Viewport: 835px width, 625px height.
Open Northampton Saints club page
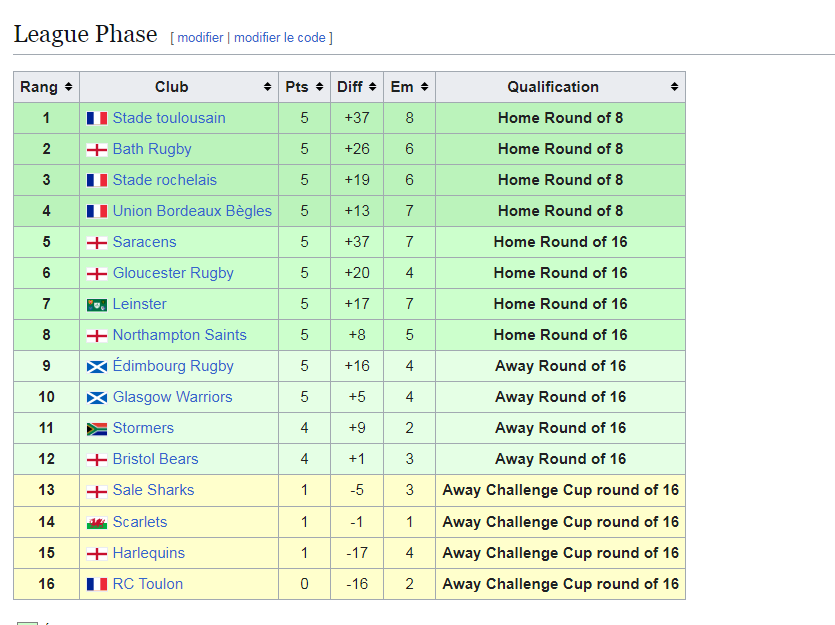click(179, 335)
